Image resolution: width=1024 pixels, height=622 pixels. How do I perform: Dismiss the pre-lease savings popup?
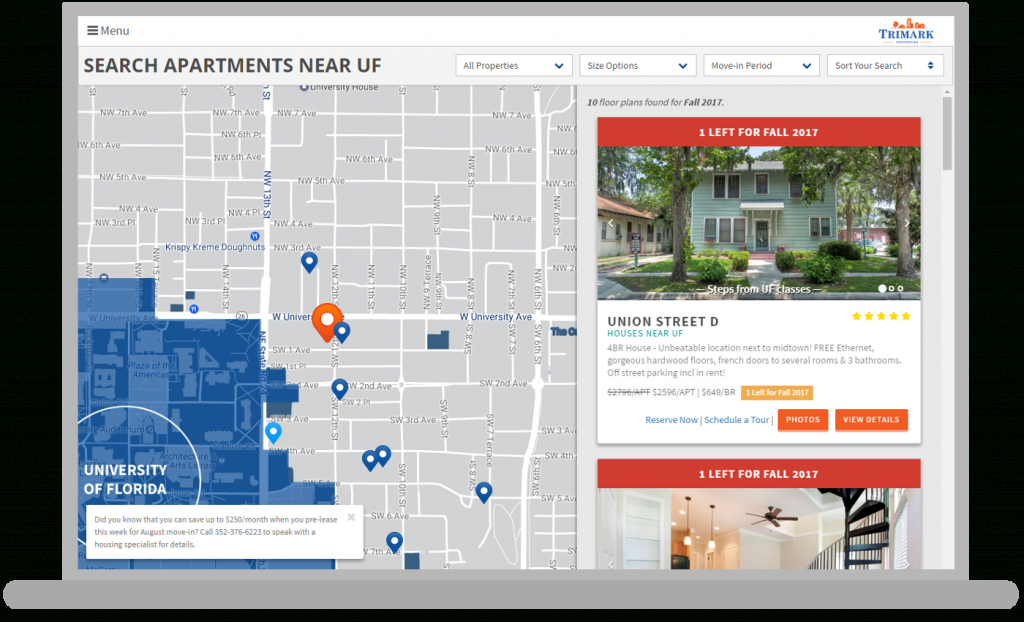click(351, 517)
